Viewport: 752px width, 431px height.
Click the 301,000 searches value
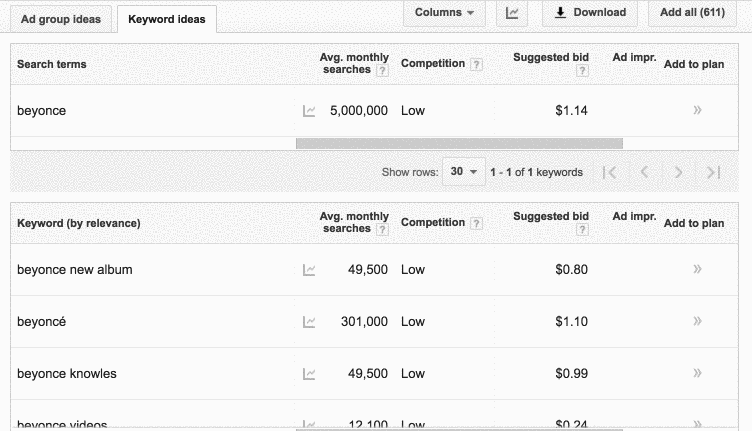pos(364,321)
